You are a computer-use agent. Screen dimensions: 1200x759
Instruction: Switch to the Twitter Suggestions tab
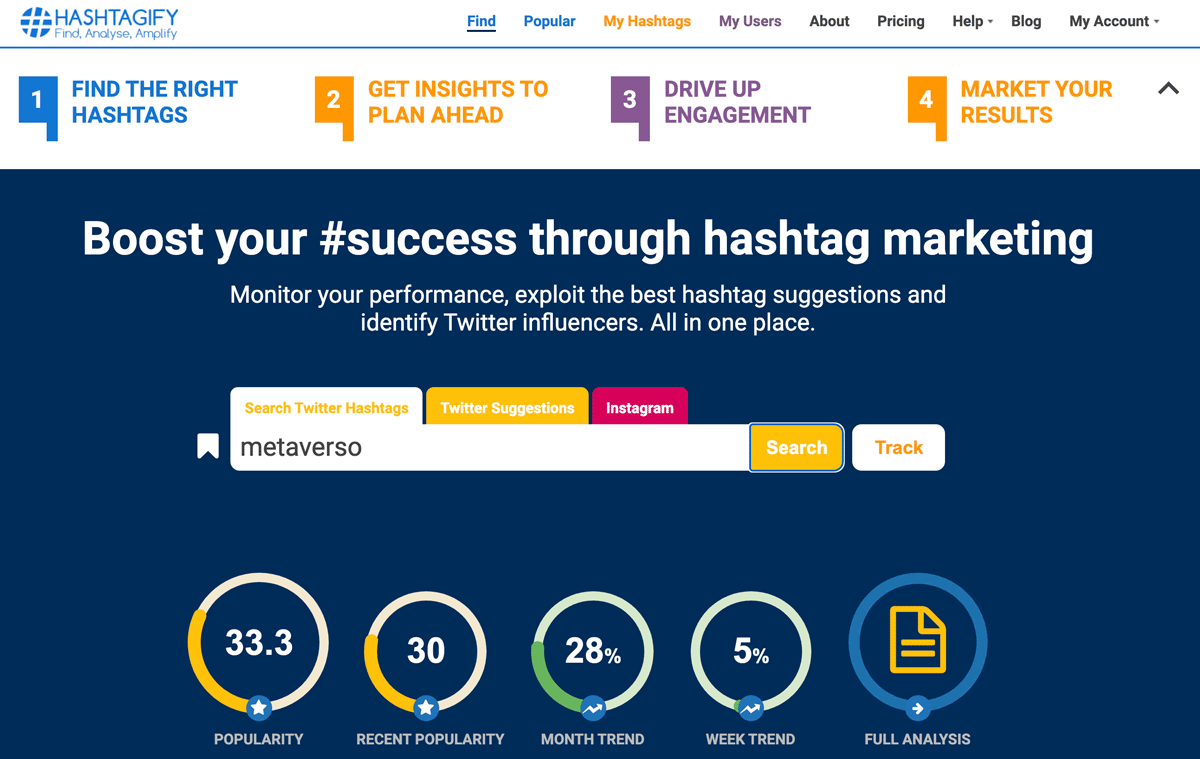[506, 407]
